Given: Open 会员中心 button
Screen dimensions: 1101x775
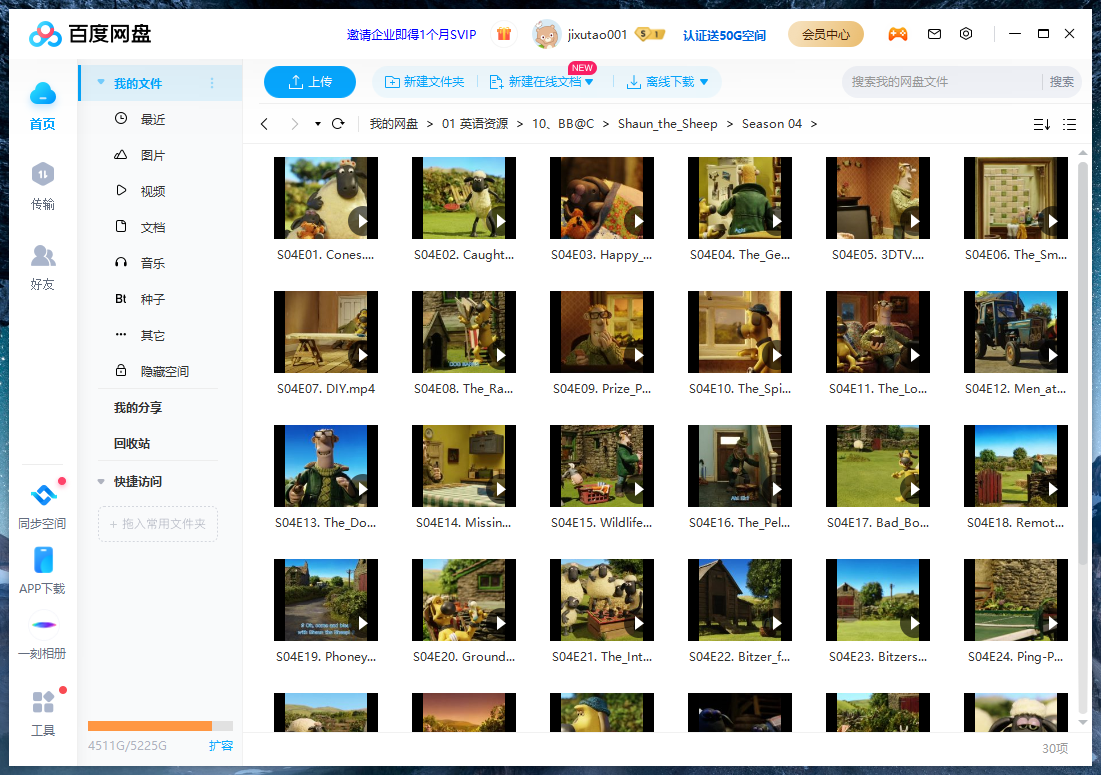Looking at the screenshot, I should (826, 34).
